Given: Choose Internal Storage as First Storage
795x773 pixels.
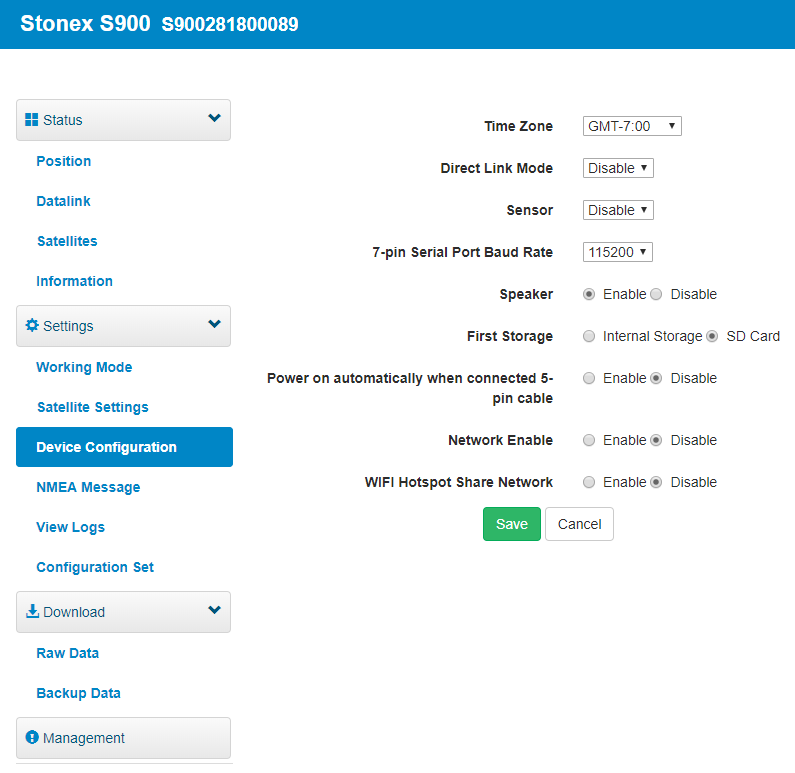Looking at the screenshot, I should pyautogui.click(x=589, y=337).
